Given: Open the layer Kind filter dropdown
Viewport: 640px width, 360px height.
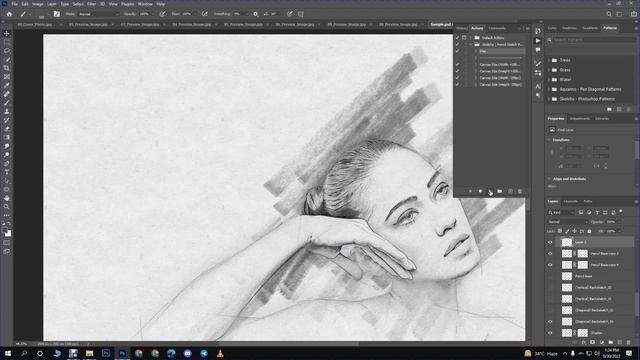Looking at the screenshot, I should [x=561, y=212].
